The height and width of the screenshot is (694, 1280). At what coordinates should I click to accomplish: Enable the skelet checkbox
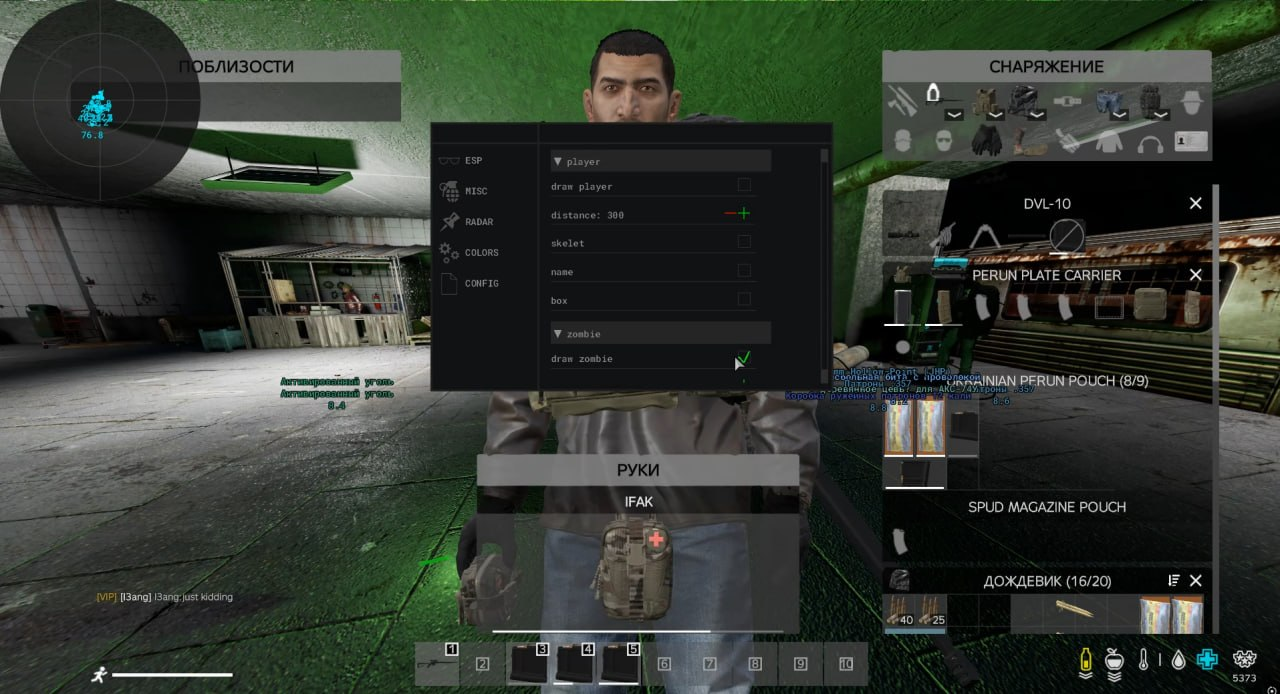coord(744,242)
